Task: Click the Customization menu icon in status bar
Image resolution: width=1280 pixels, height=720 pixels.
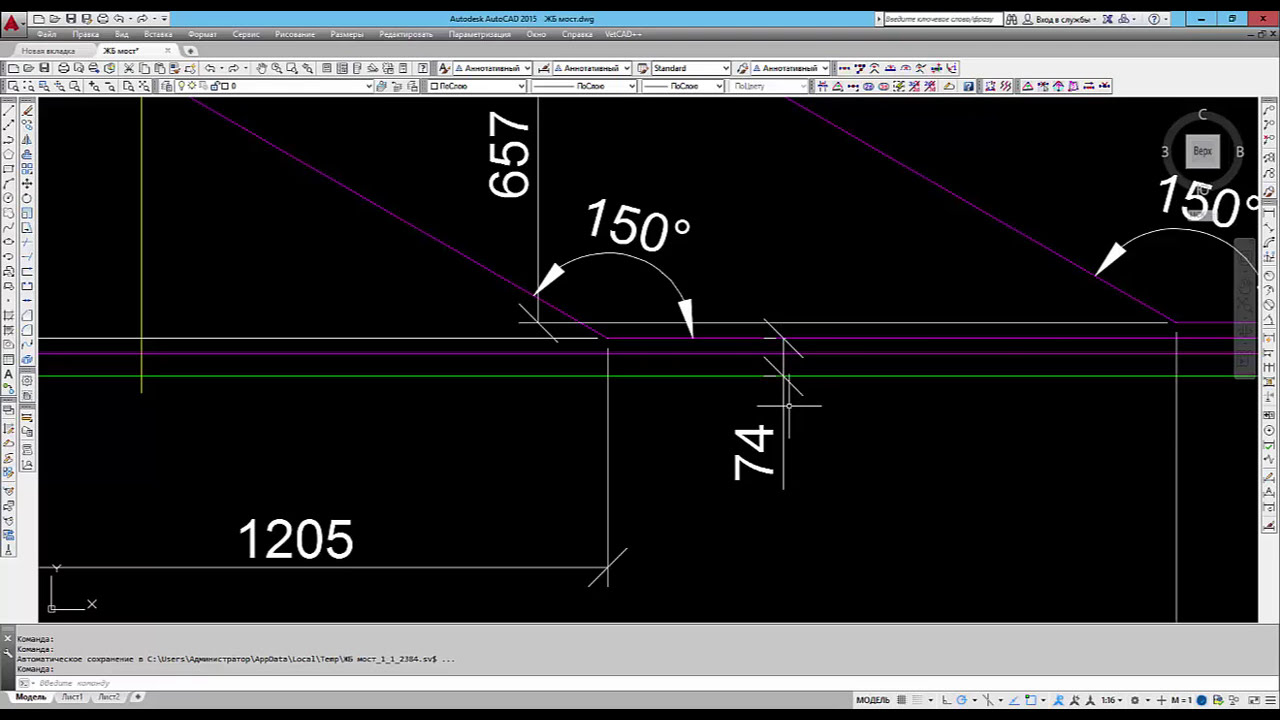Action: pyautogui.click(x=1271, y=700)
